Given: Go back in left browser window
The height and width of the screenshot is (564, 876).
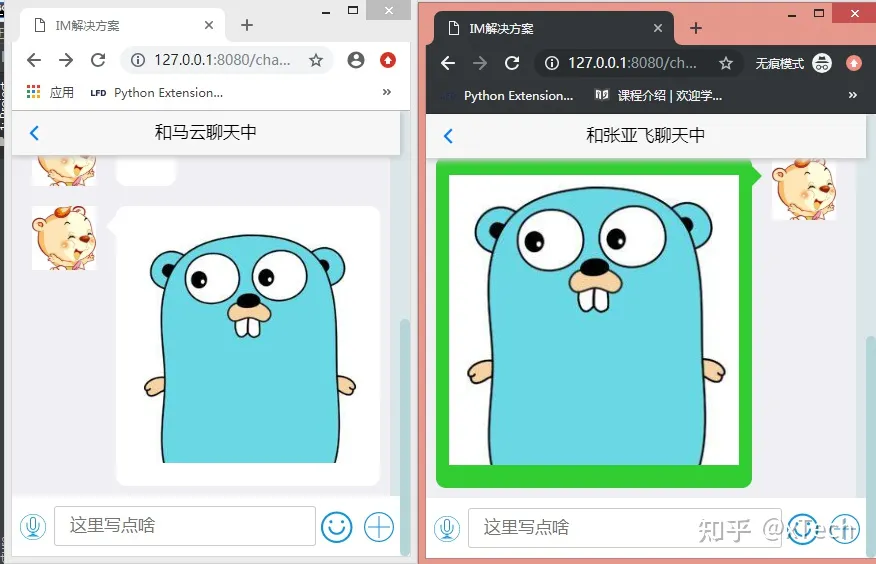Looking at the screenshot, I should click(34, 60).
